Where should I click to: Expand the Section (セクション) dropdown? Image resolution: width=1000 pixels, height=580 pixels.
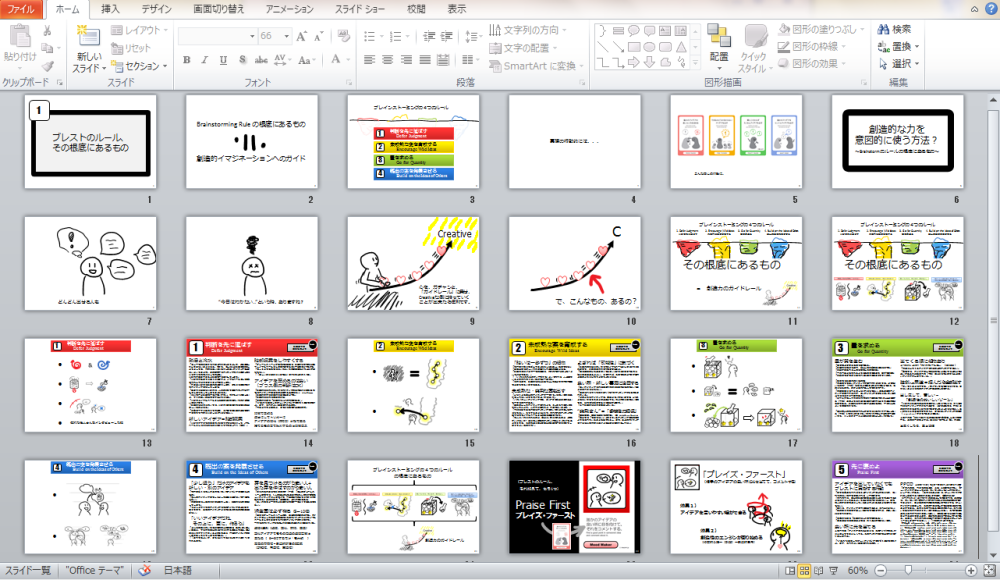(x=141, y=66)
